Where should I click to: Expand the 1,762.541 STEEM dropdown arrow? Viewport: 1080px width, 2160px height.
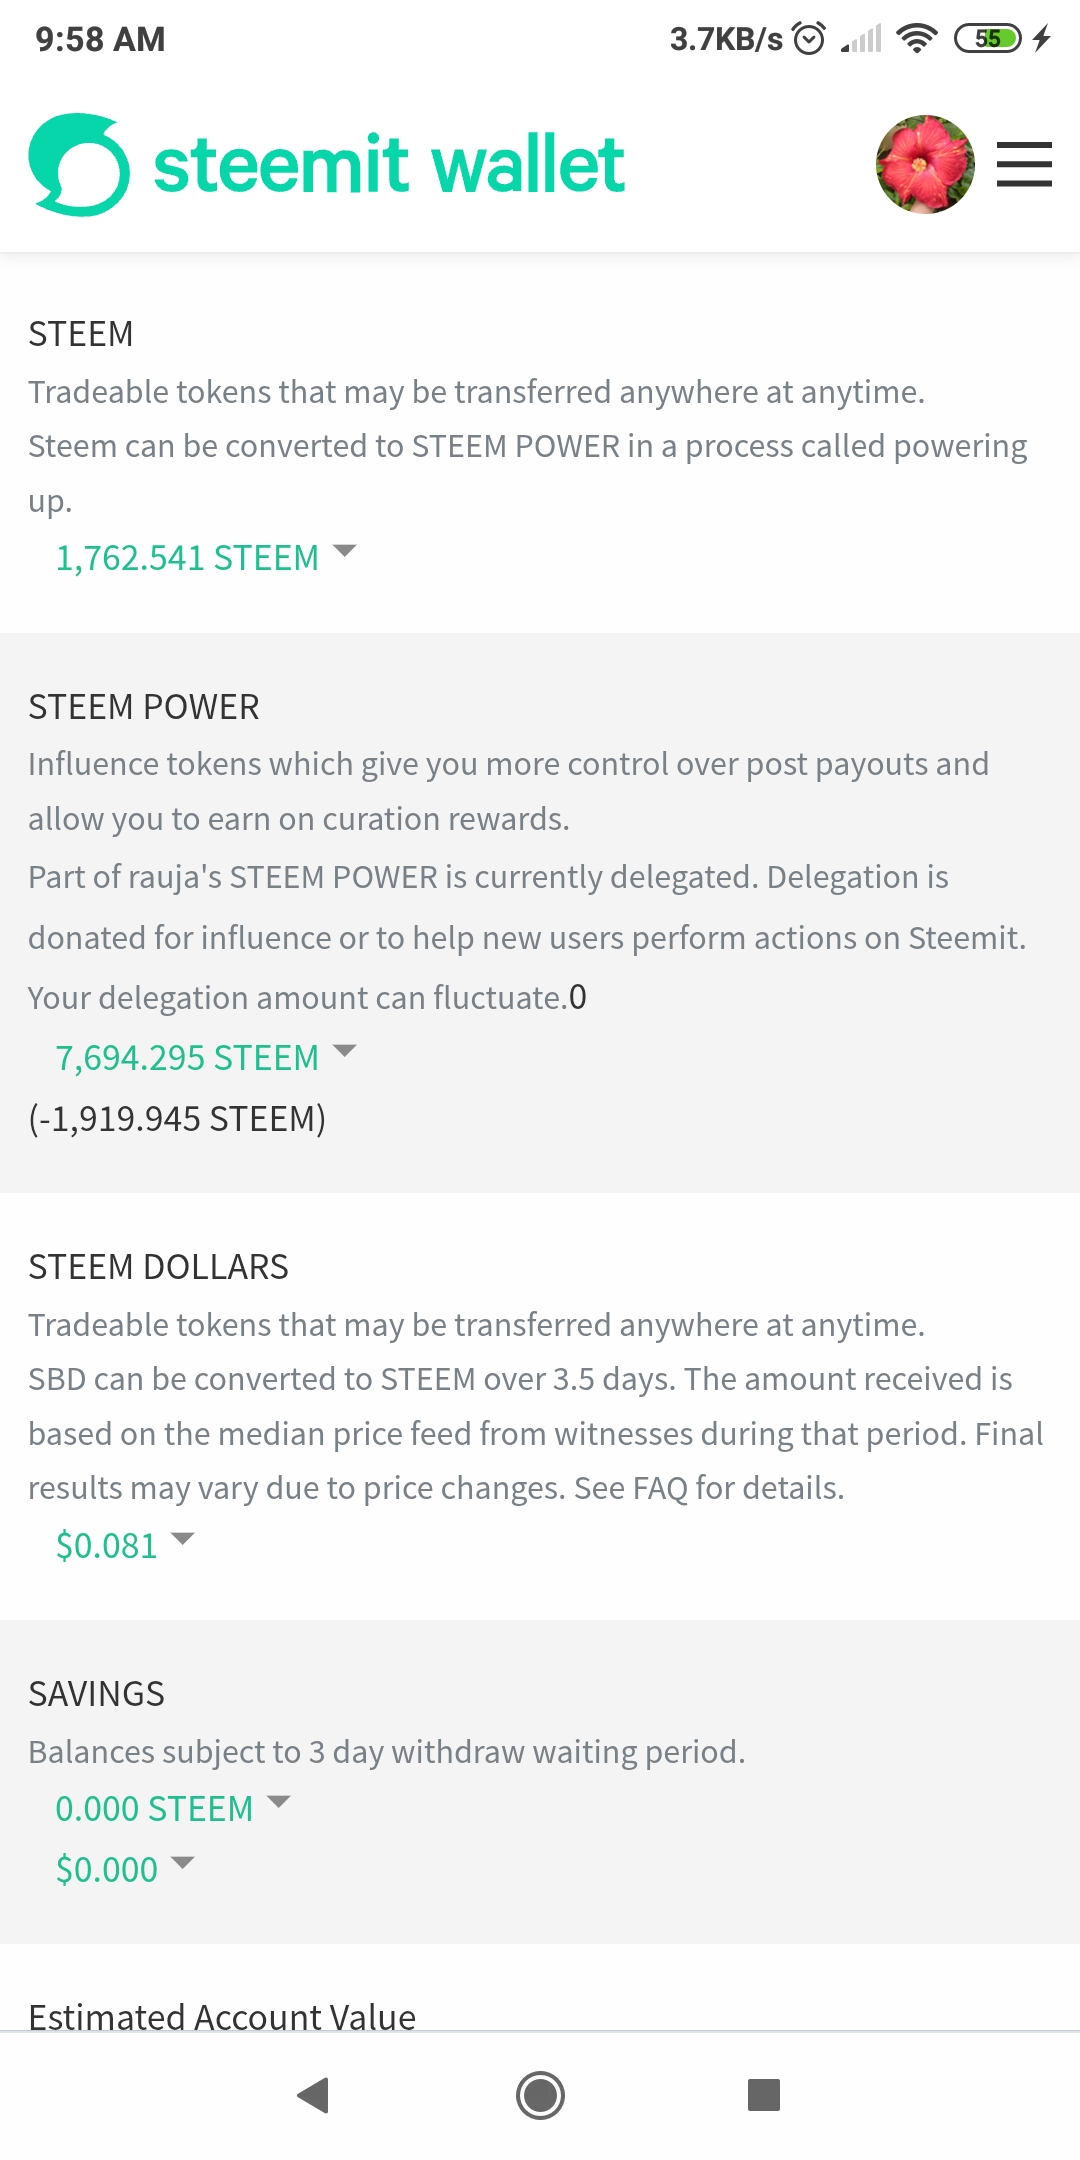point(345,551)
